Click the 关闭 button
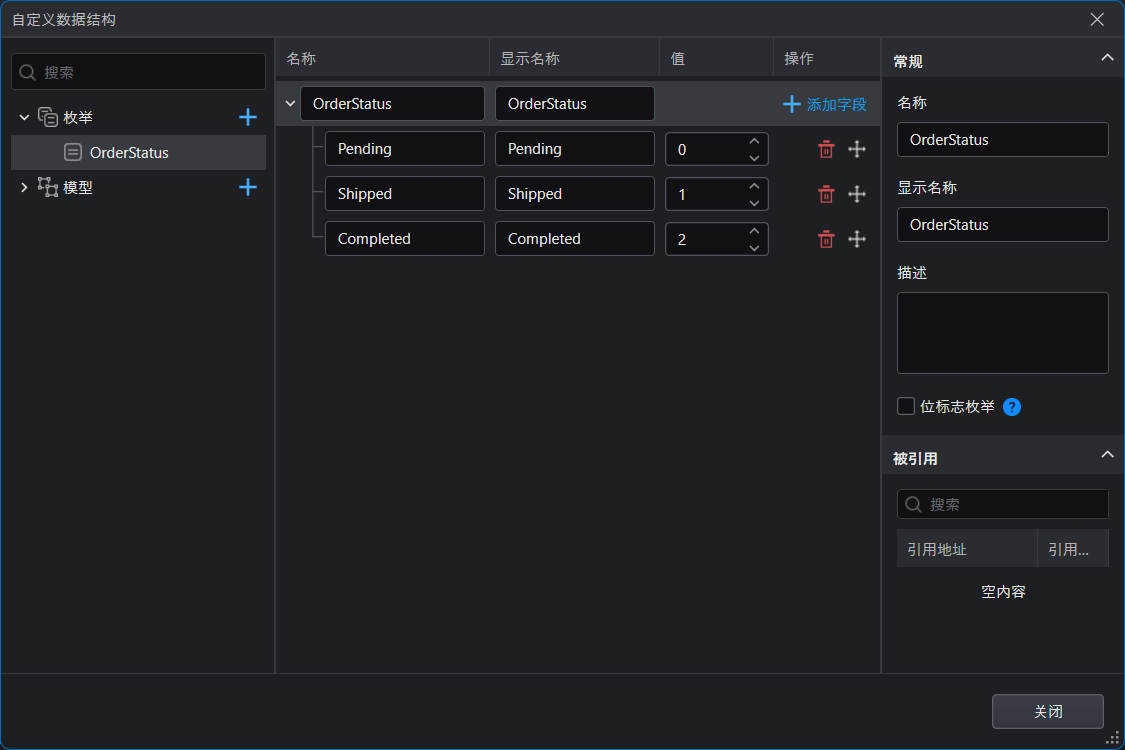Screen dimensions: 1125x750 tap(1048, 711)
